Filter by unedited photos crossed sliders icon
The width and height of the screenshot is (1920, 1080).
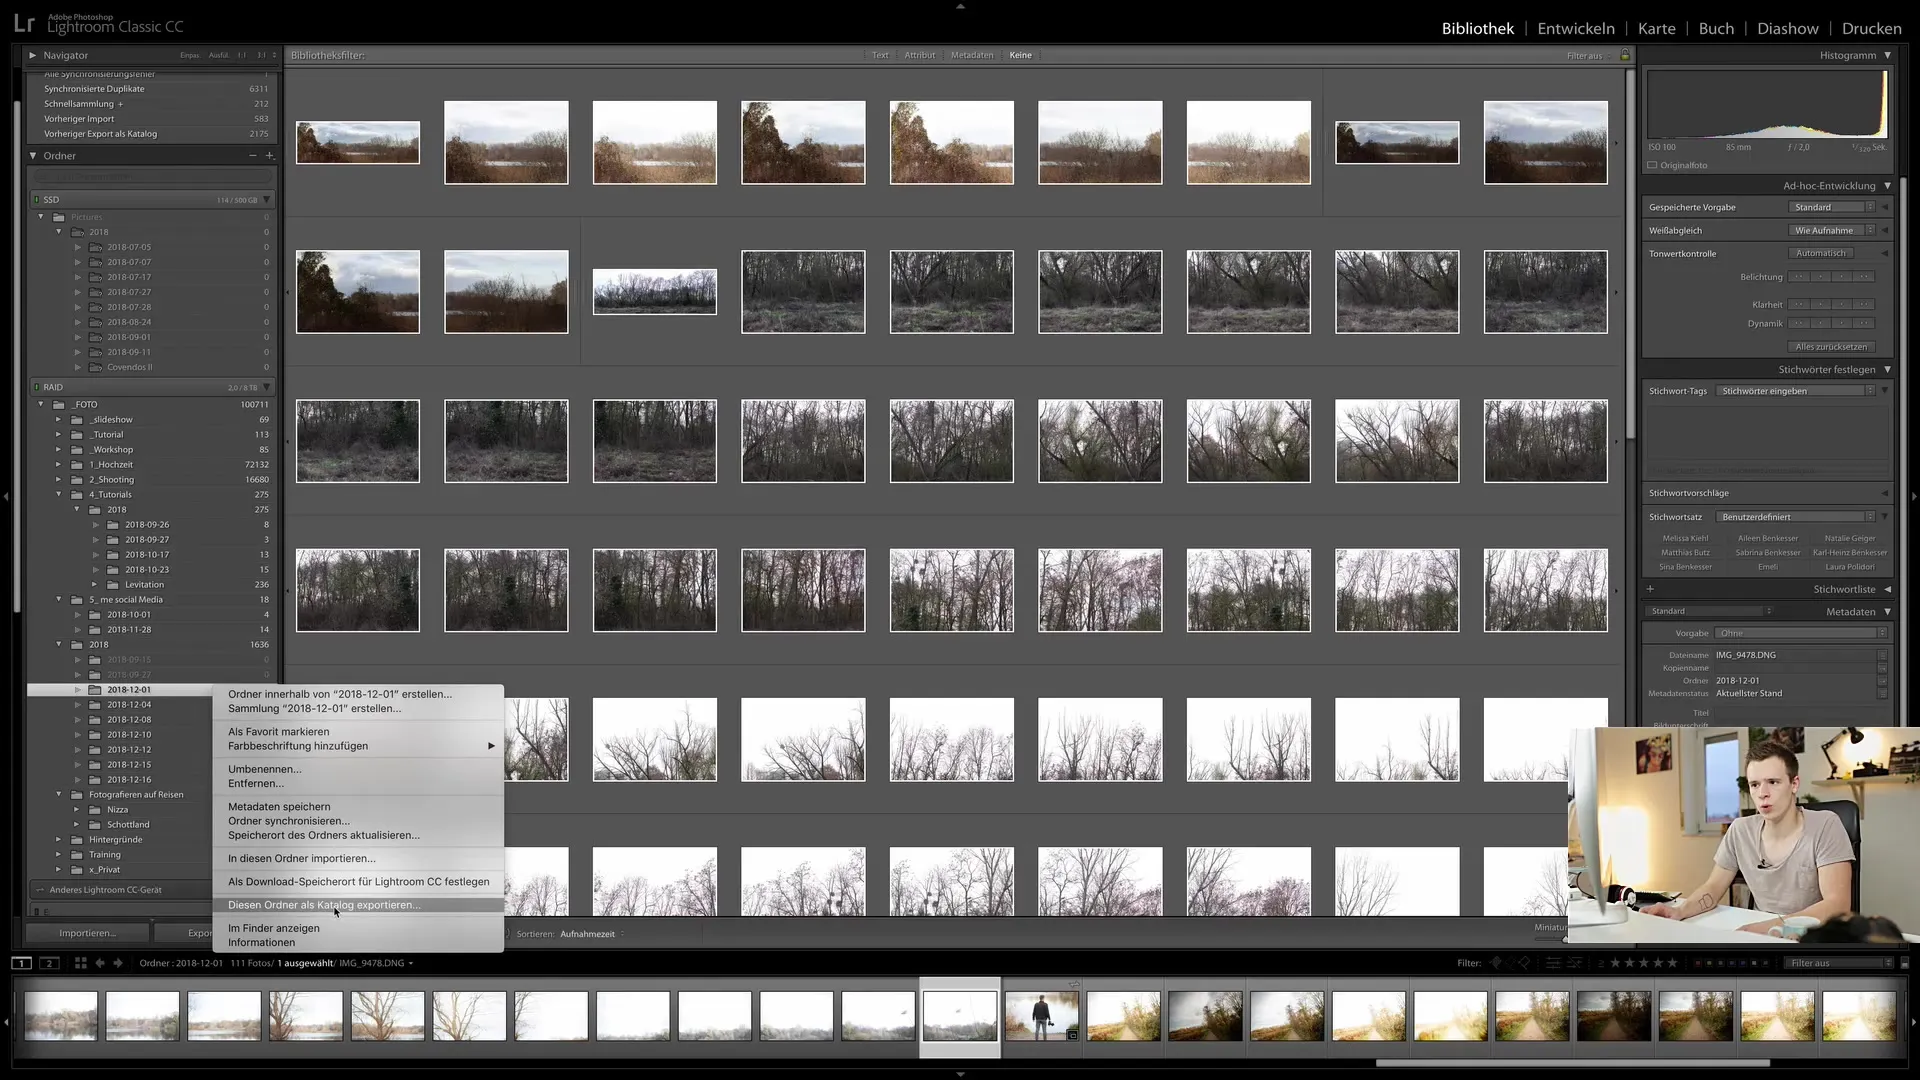tap(1574, 963)
